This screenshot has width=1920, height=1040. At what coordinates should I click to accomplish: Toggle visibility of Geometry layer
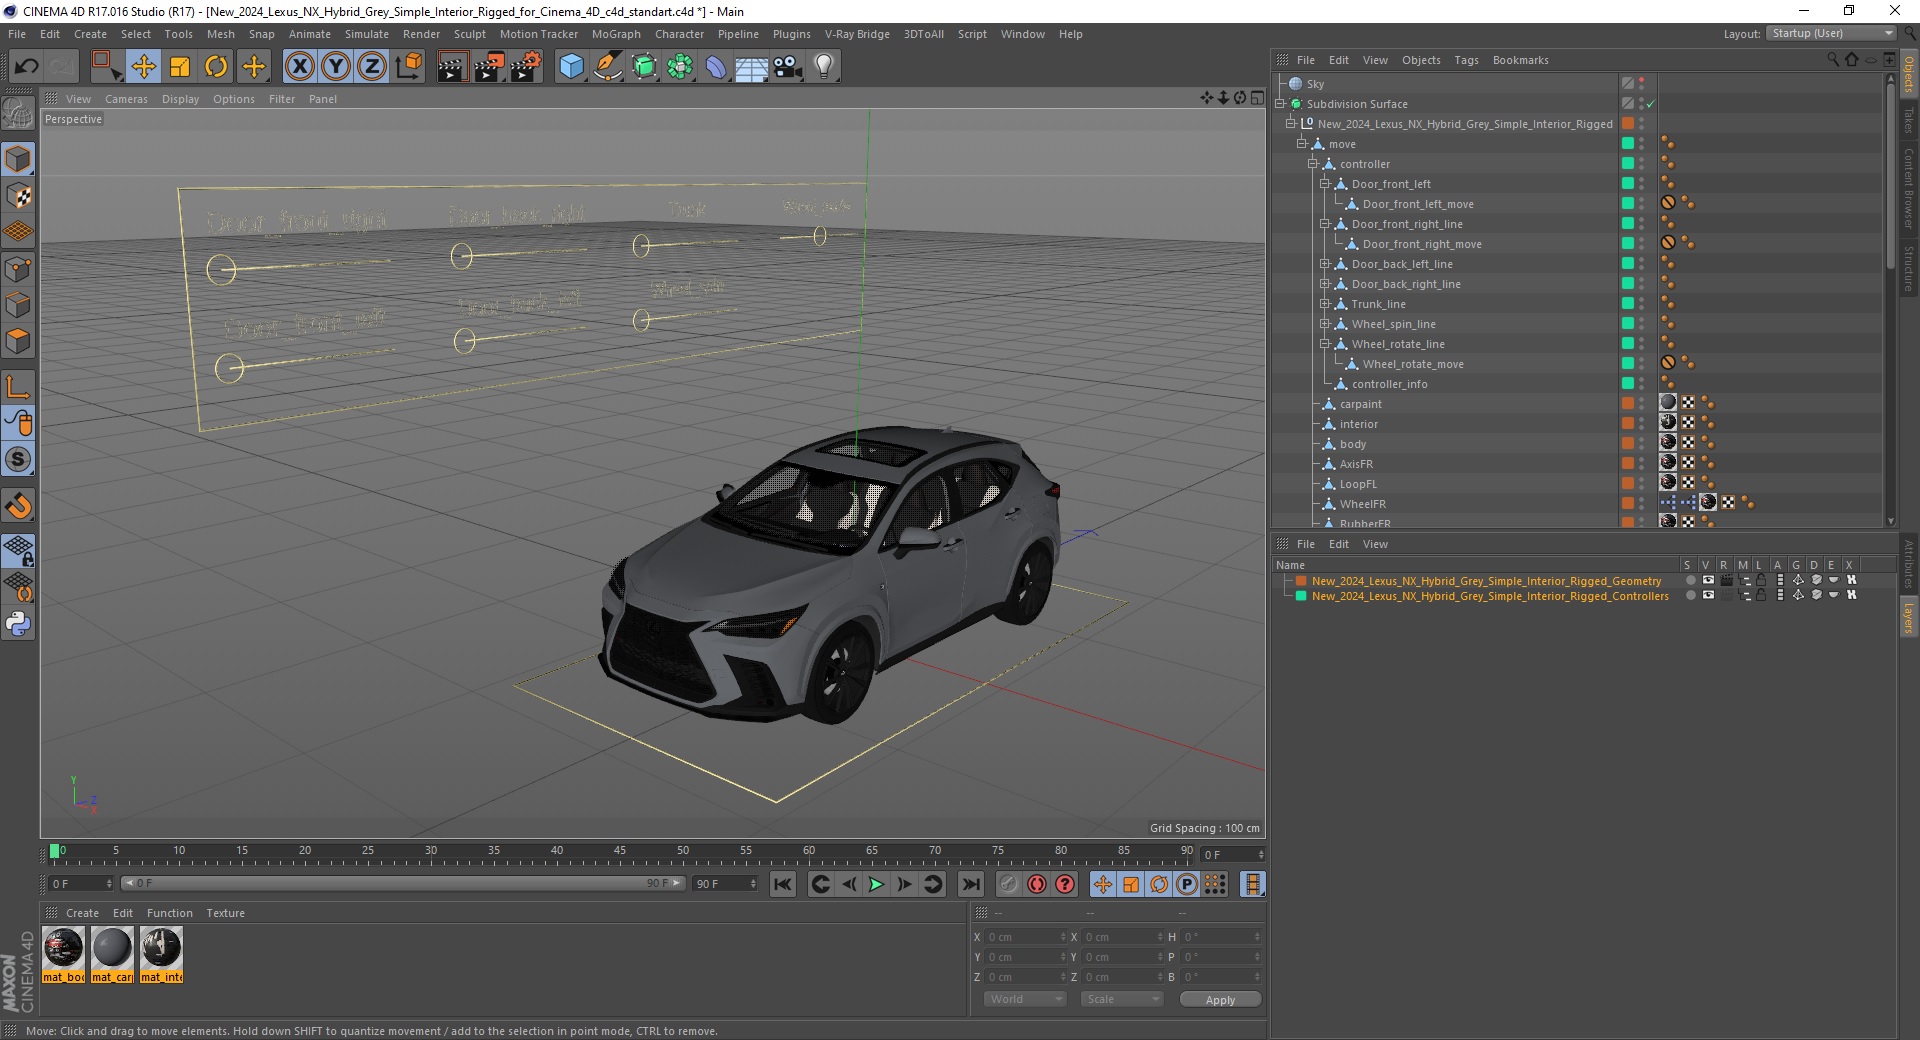[1708, 581]
